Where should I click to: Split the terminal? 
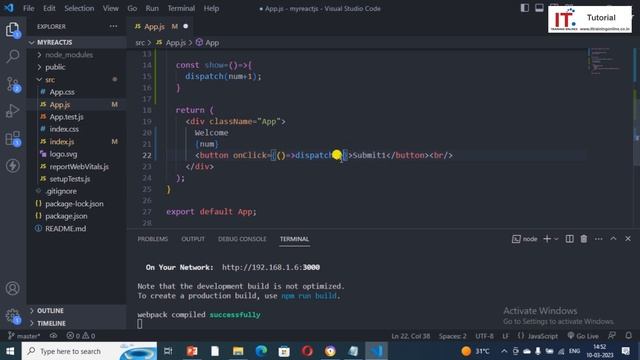[569, 239]
